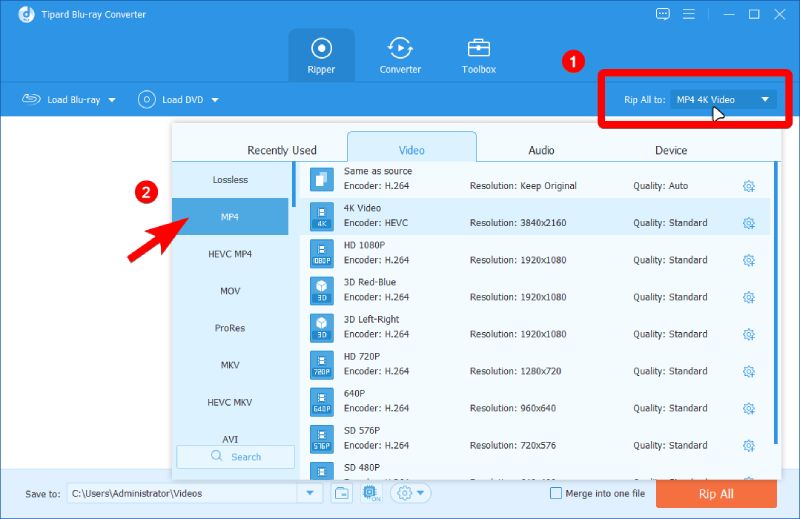Open the feedback message icon
The image size is (800, 519).
(663, 14)
